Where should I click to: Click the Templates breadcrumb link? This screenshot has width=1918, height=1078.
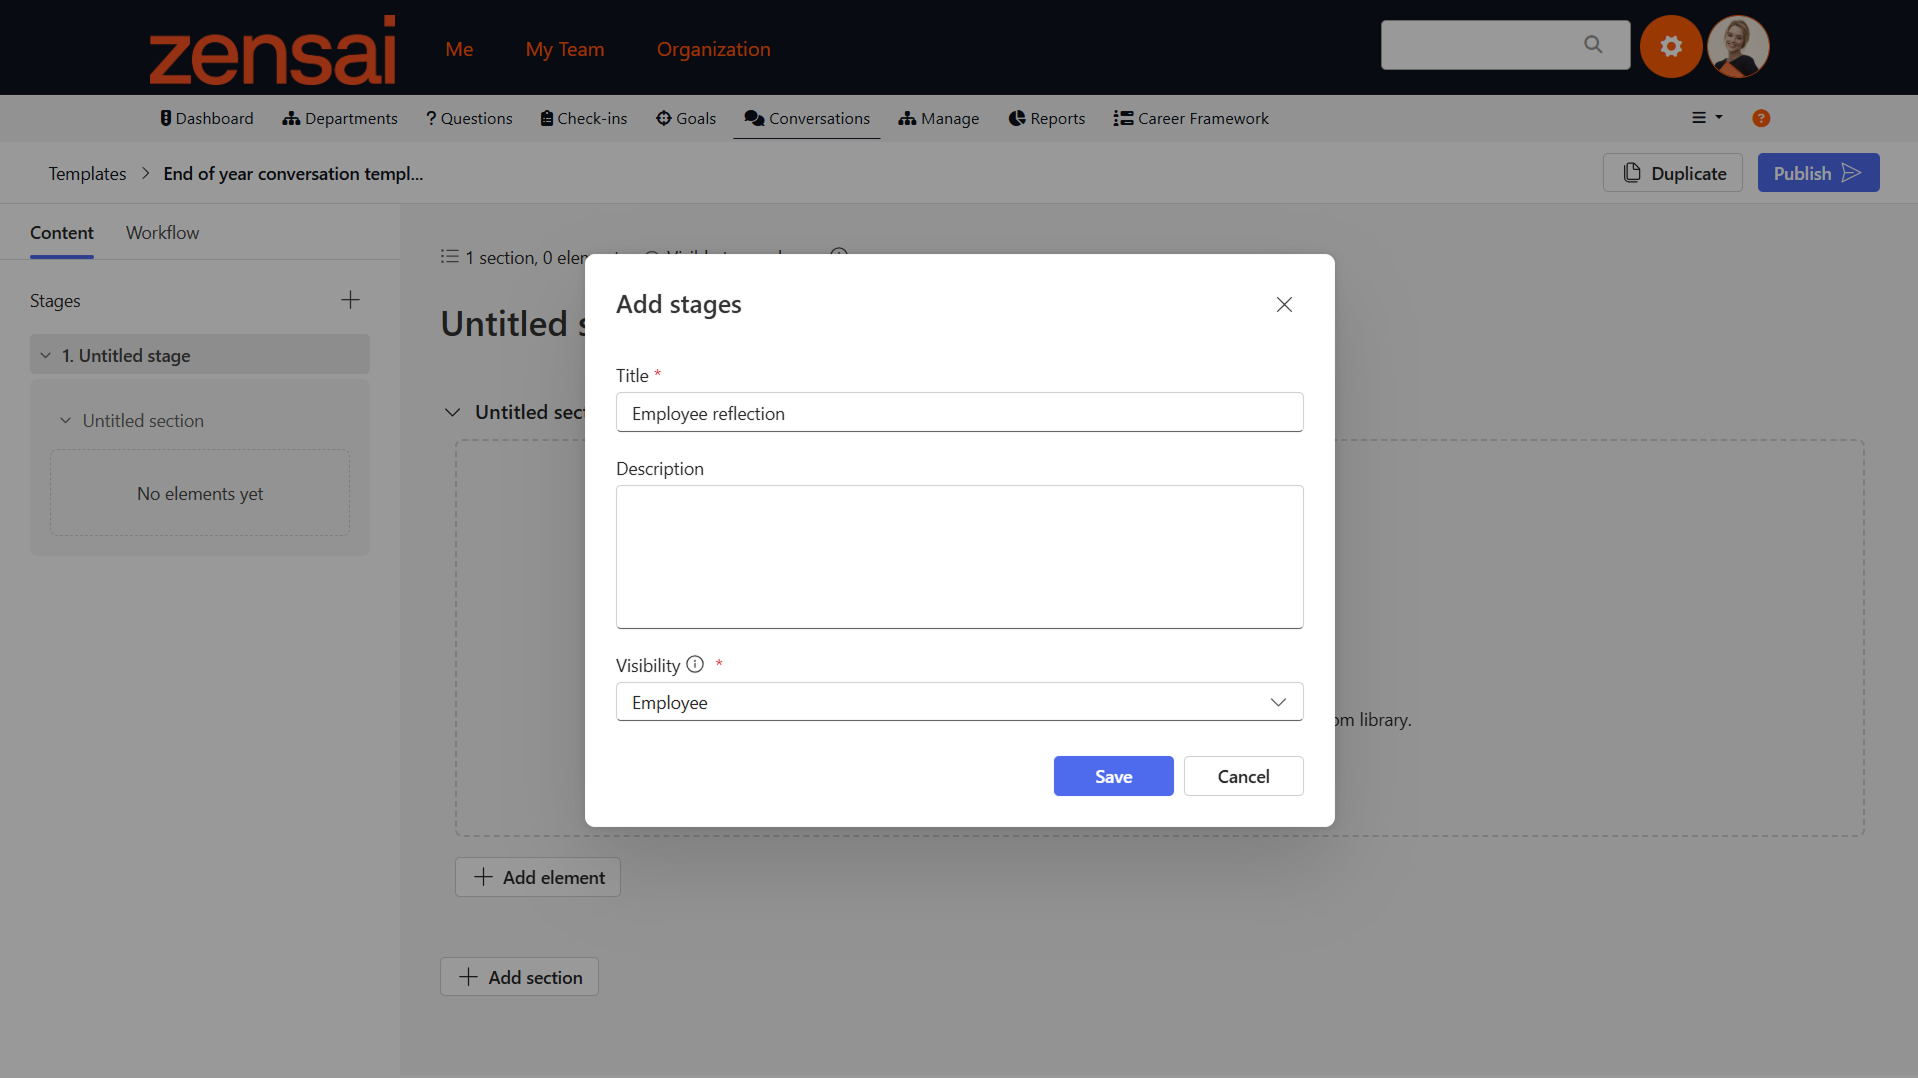[x=87, y=173]
